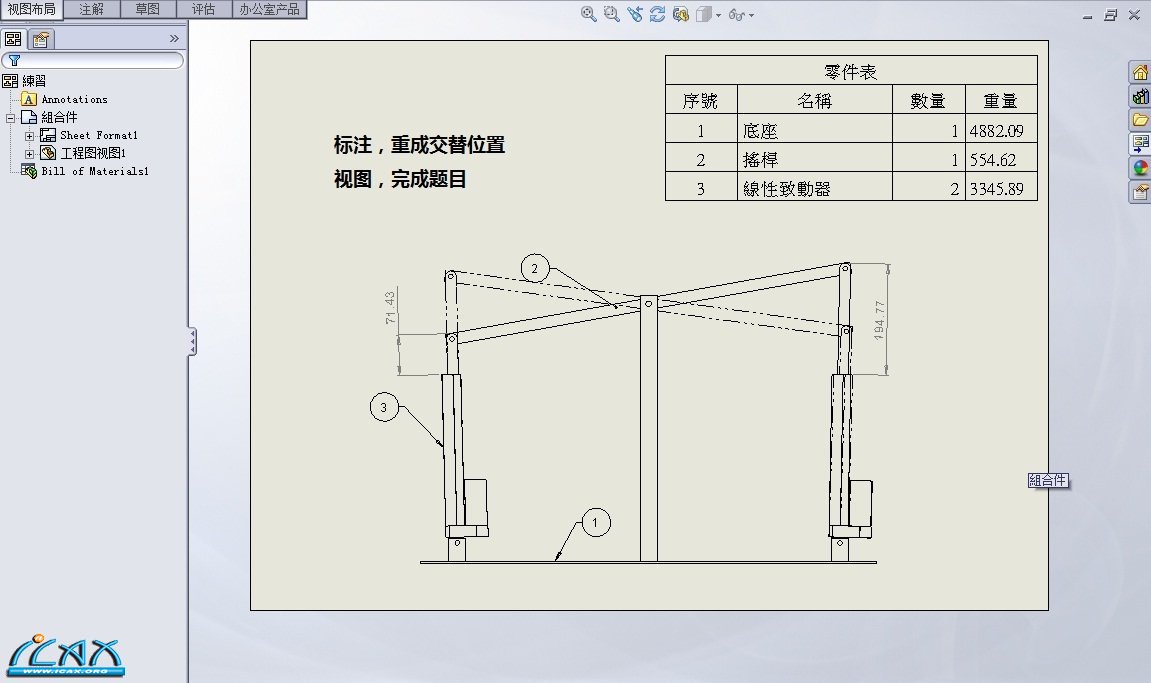This screenshot has width=1151, height=683.
Task: Select the 194.77 dimension
Action: pyautogui.click(x=879, y=319)
